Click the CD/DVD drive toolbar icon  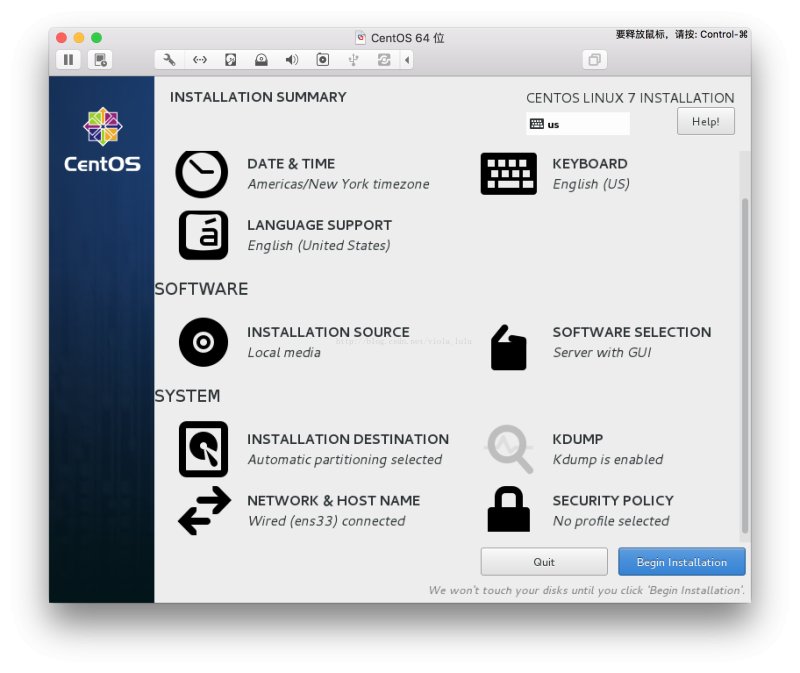pos(261,60)
